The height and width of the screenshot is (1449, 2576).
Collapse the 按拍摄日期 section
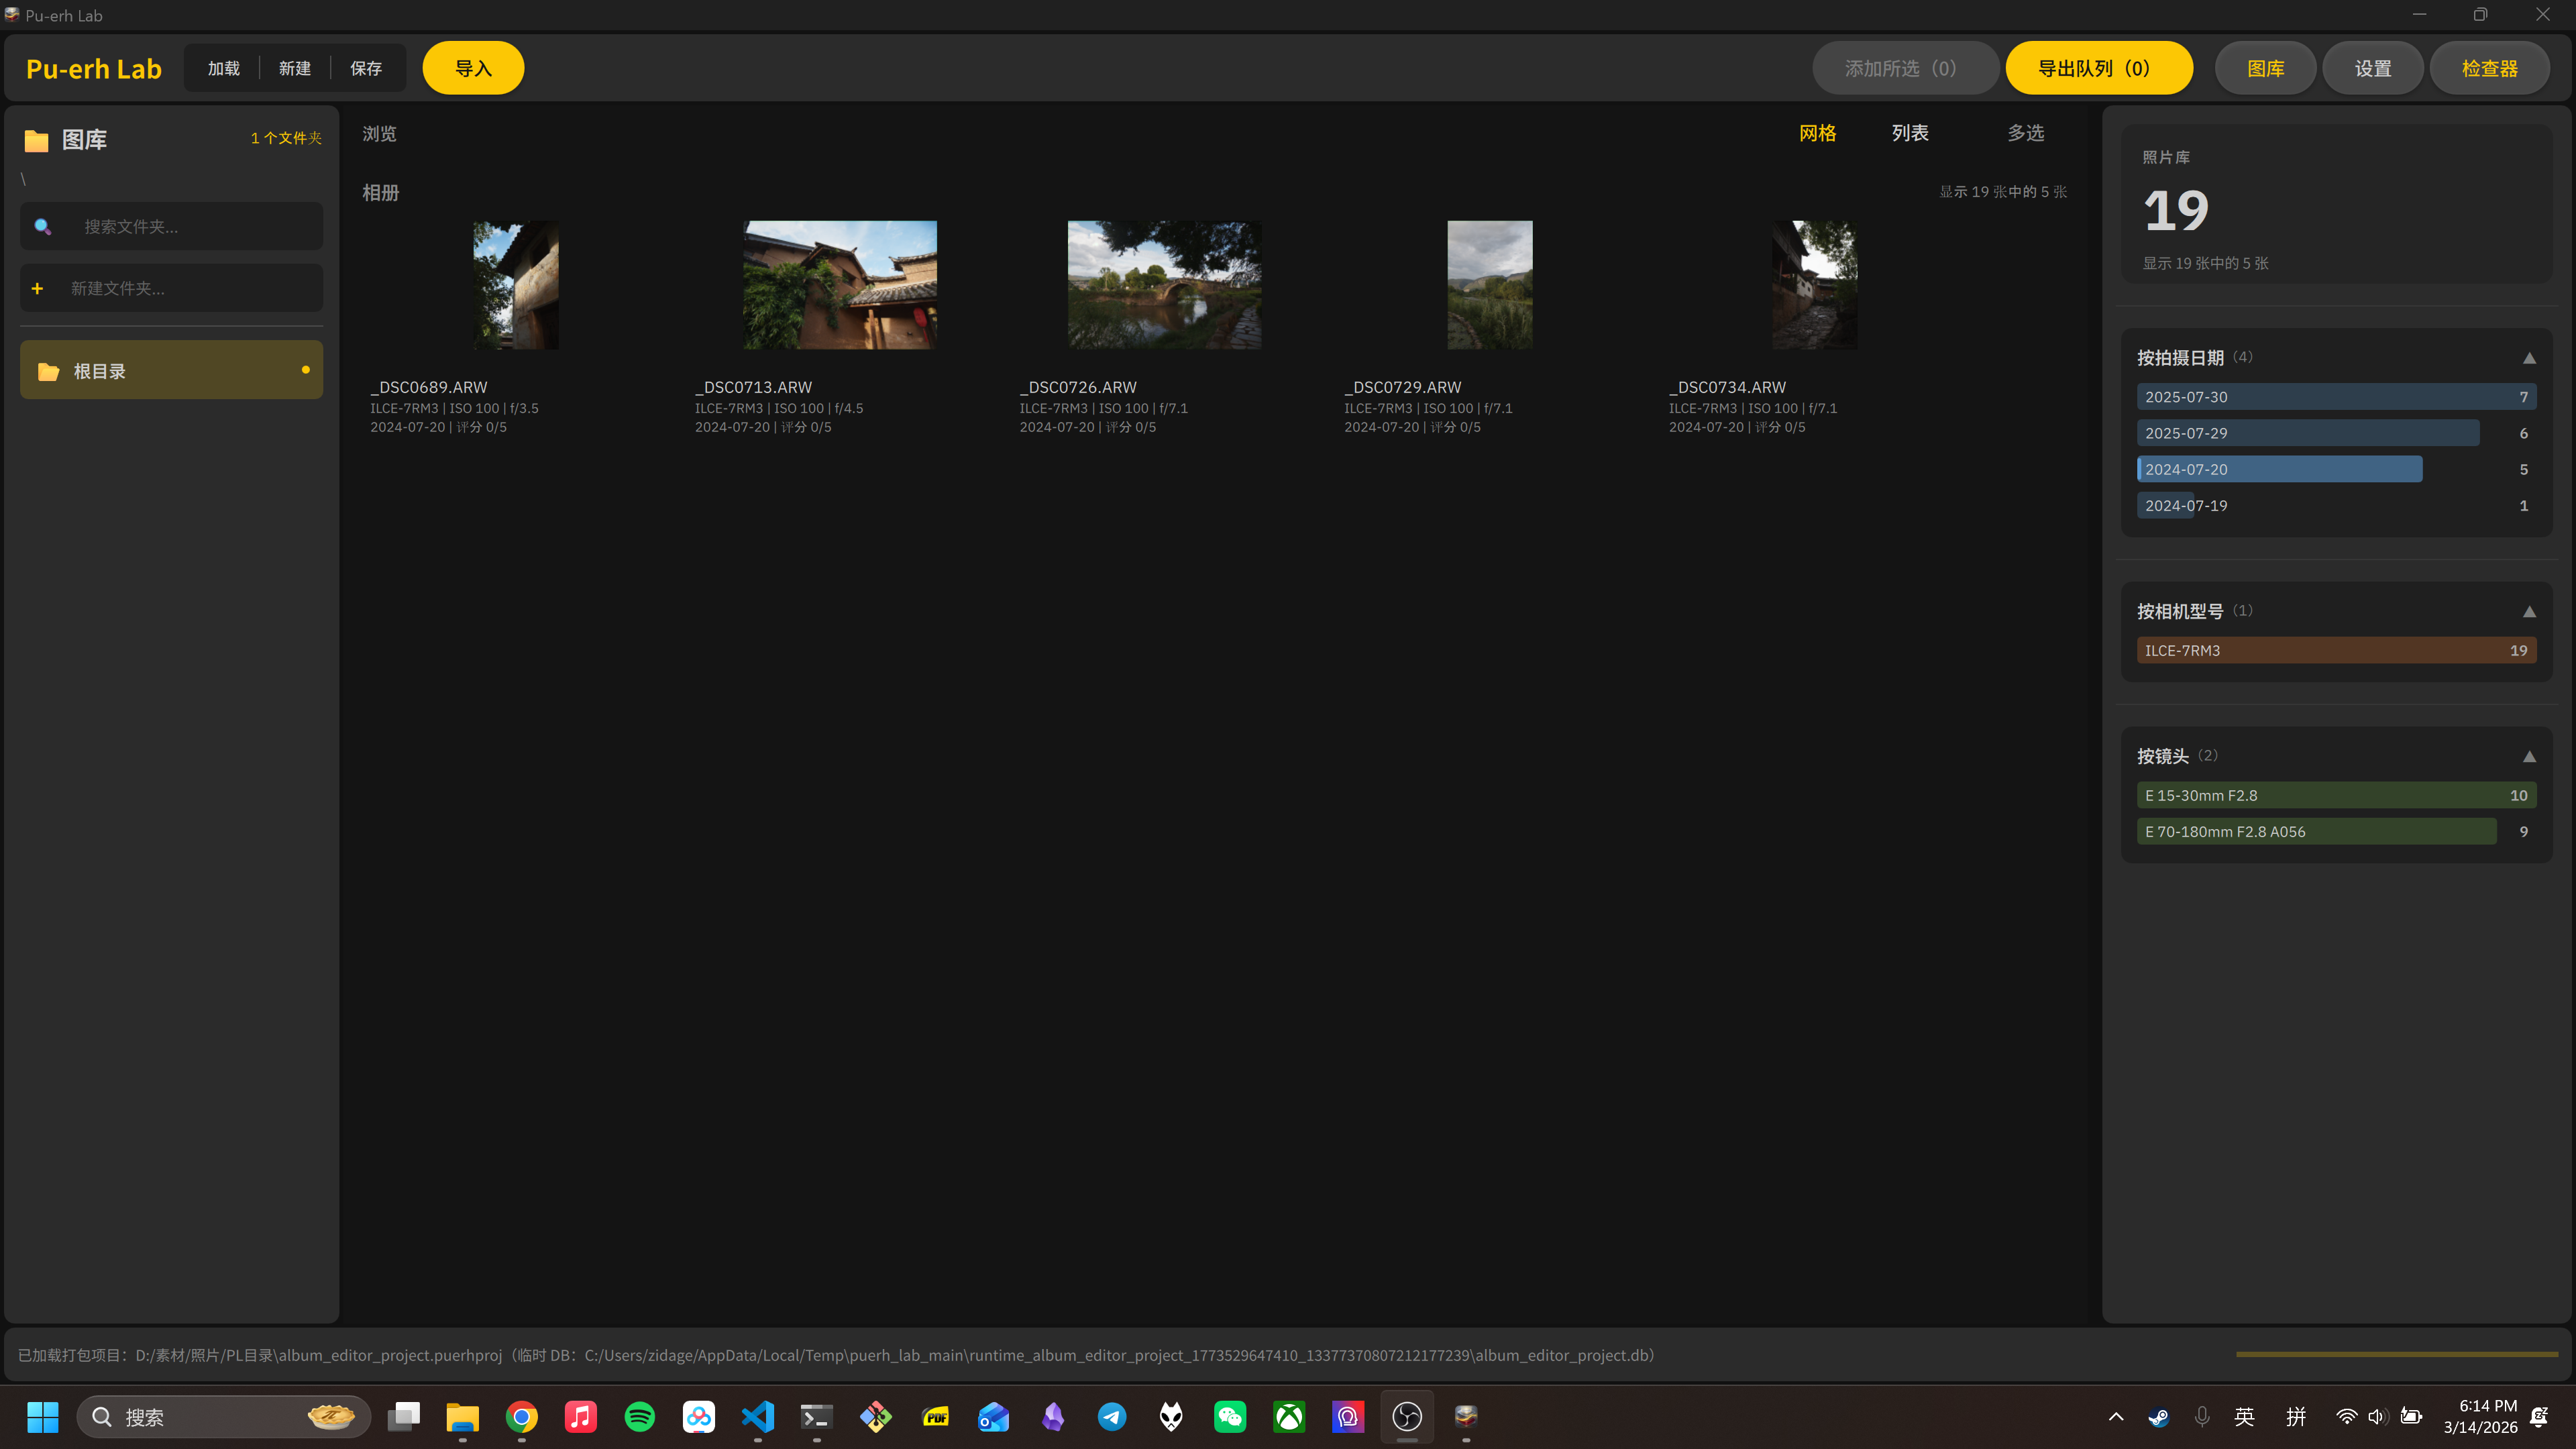tap(2529, 358)
